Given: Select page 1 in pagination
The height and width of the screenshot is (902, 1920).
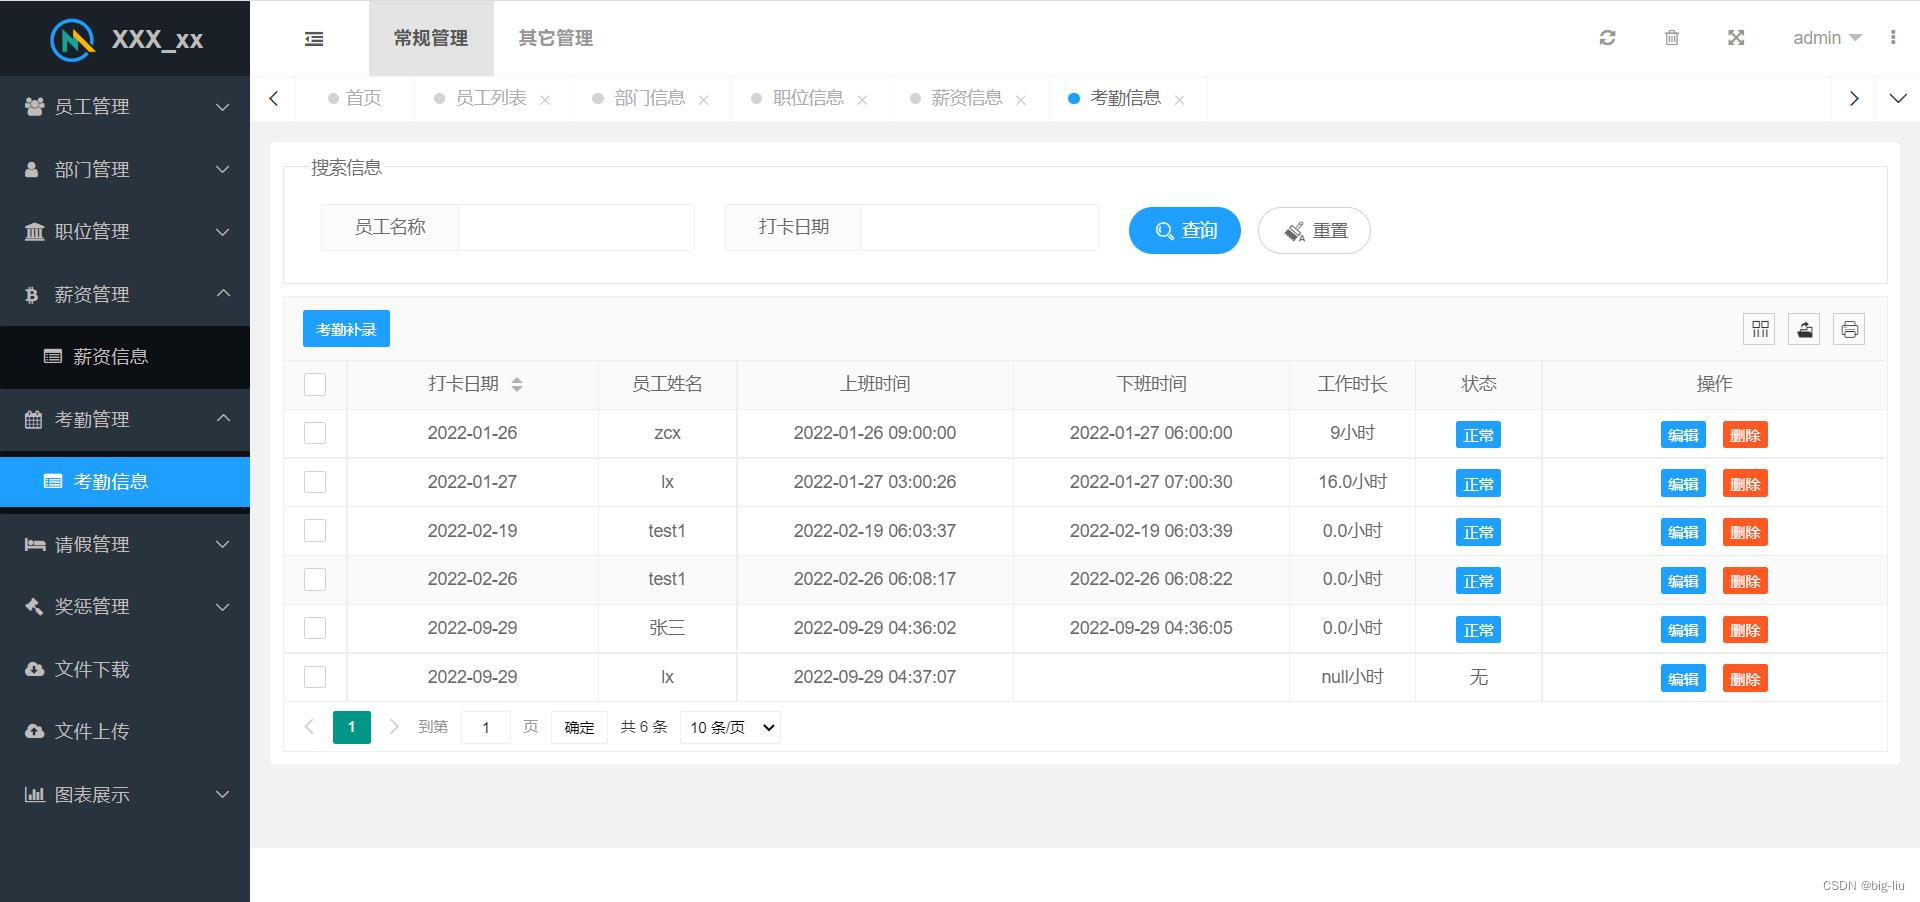Looking at the screenshot, I should pos(351,727).
